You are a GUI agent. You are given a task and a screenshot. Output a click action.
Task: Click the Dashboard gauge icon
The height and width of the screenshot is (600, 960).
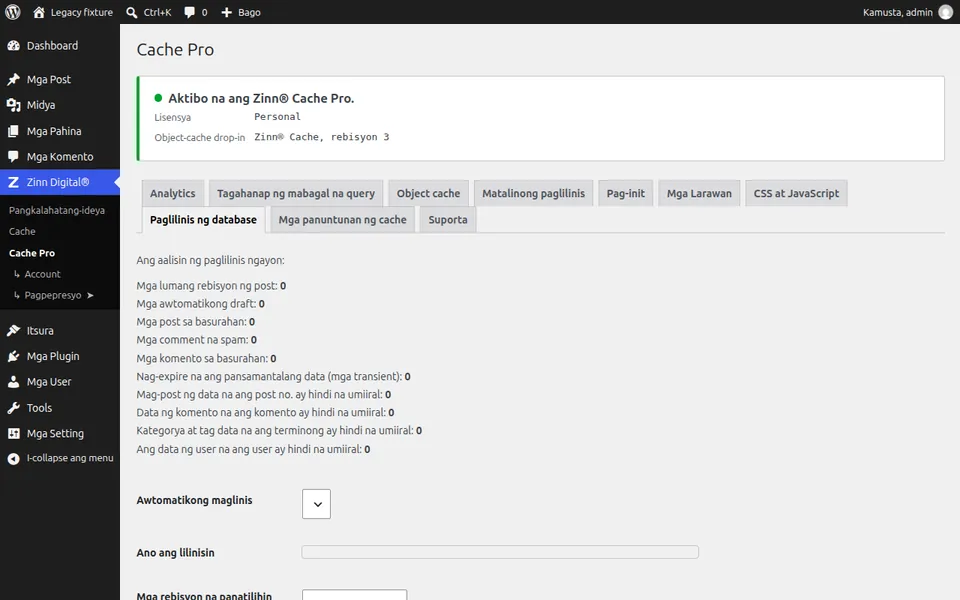coord(13,46)
